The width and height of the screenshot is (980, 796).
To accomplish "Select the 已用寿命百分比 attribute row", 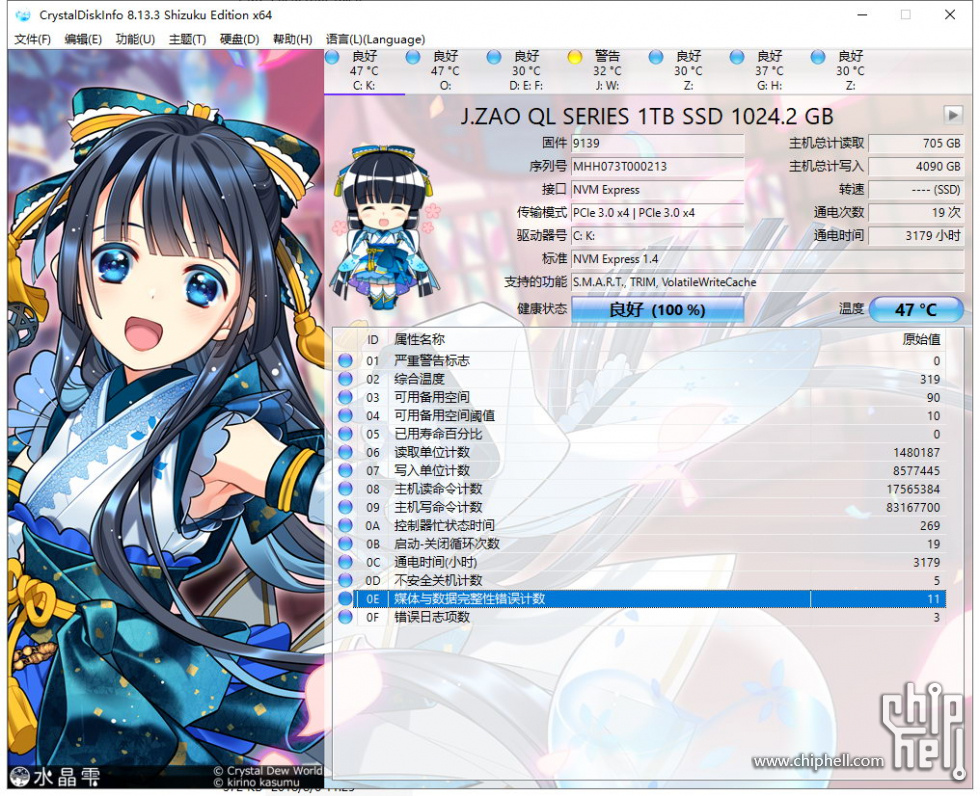I will tap(639, 434).
